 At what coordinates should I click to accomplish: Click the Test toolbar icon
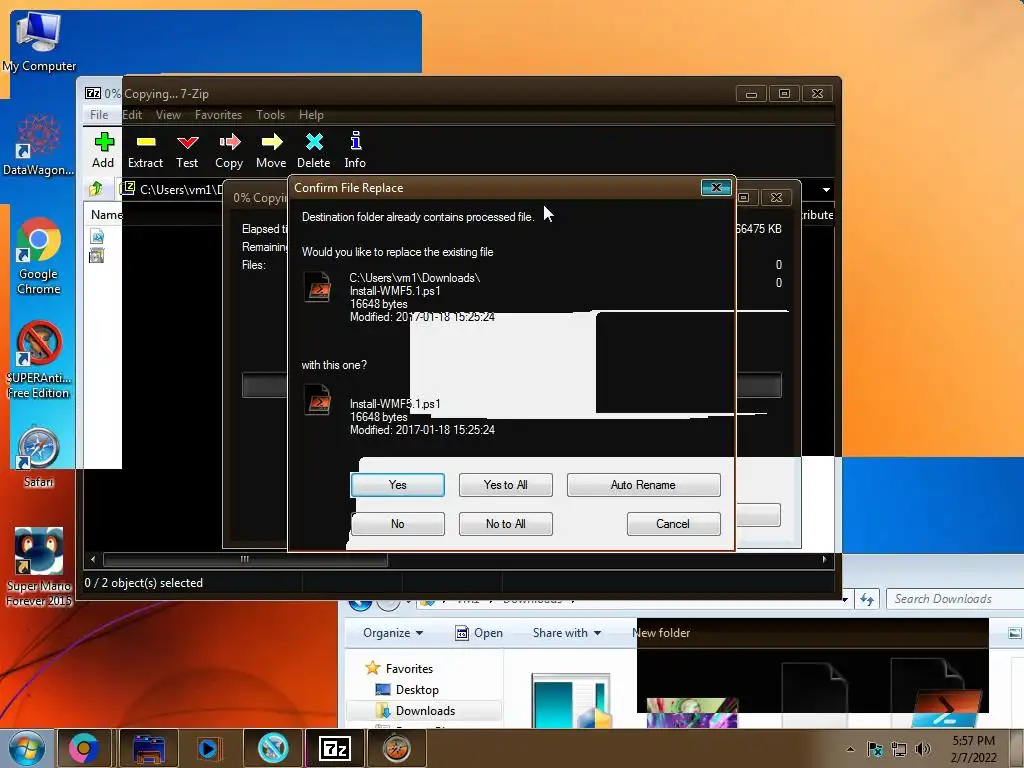[x=187, y=142]
